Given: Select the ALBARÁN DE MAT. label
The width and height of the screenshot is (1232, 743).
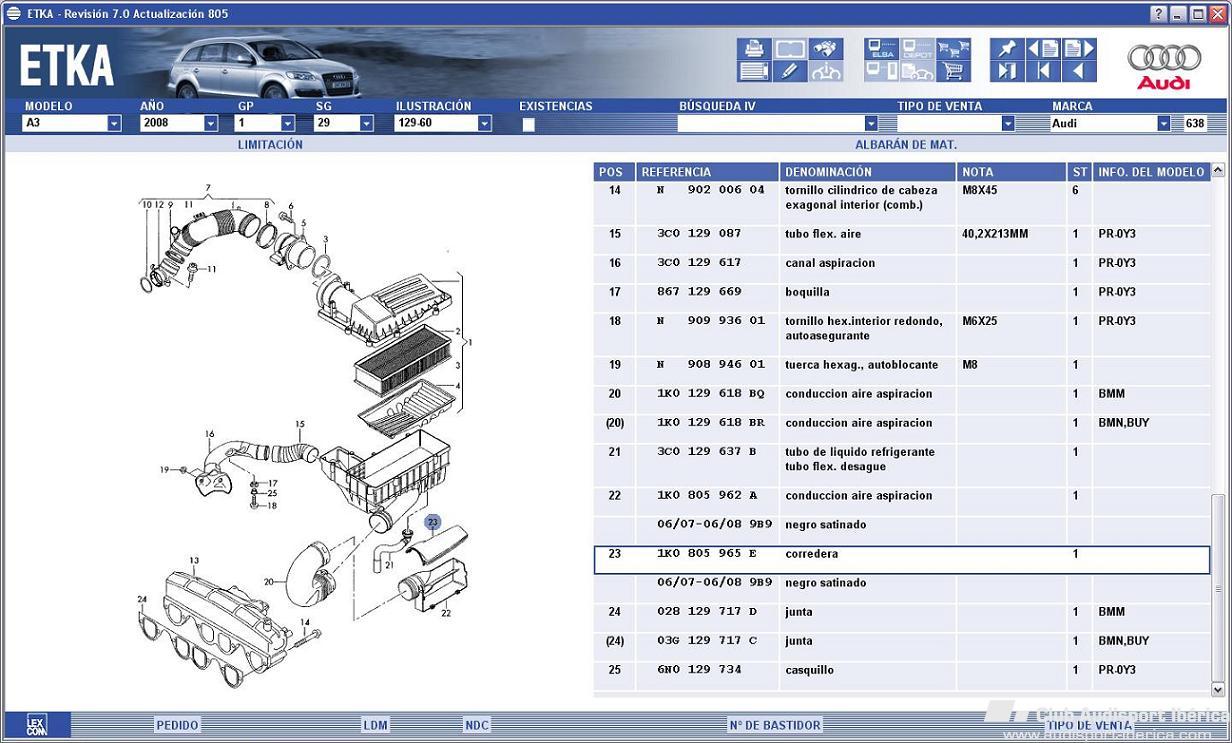Looking at the screenshot, I should pos(906,145).
